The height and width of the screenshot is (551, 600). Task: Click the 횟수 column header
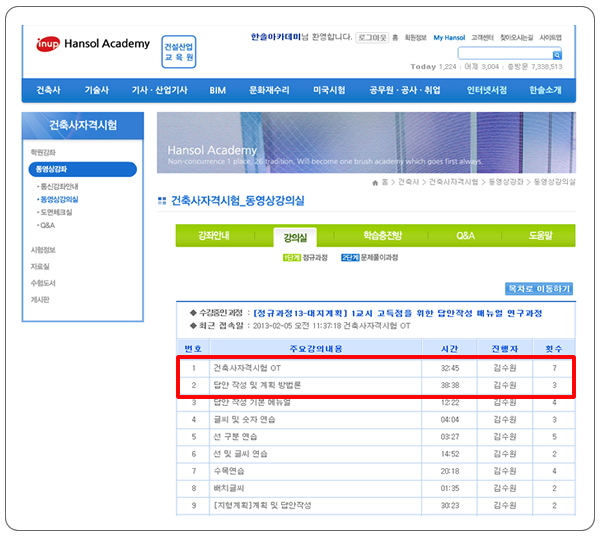point(554,349)
